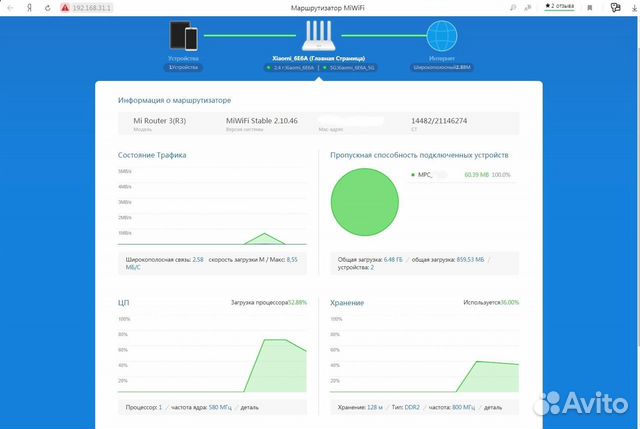Click the insecure connection warning icon
Image resolution: width=640 pixels, height=429 pixels.
pos(65,6)
